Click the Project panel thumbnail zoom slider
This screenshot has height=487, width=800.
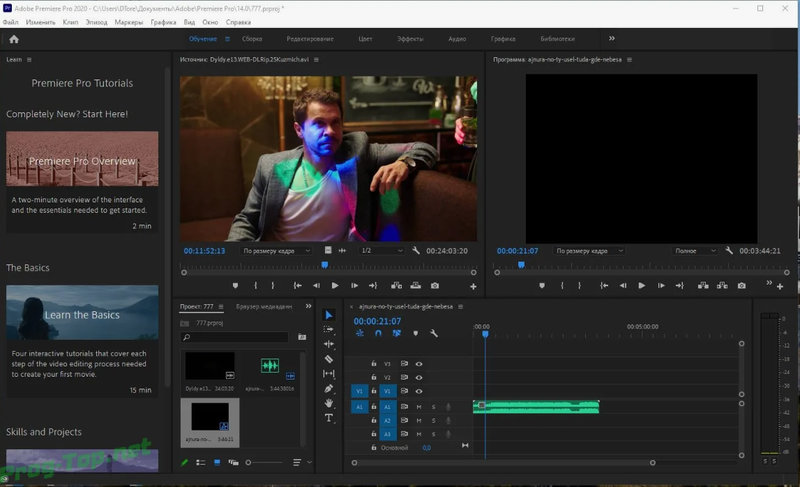264,463
